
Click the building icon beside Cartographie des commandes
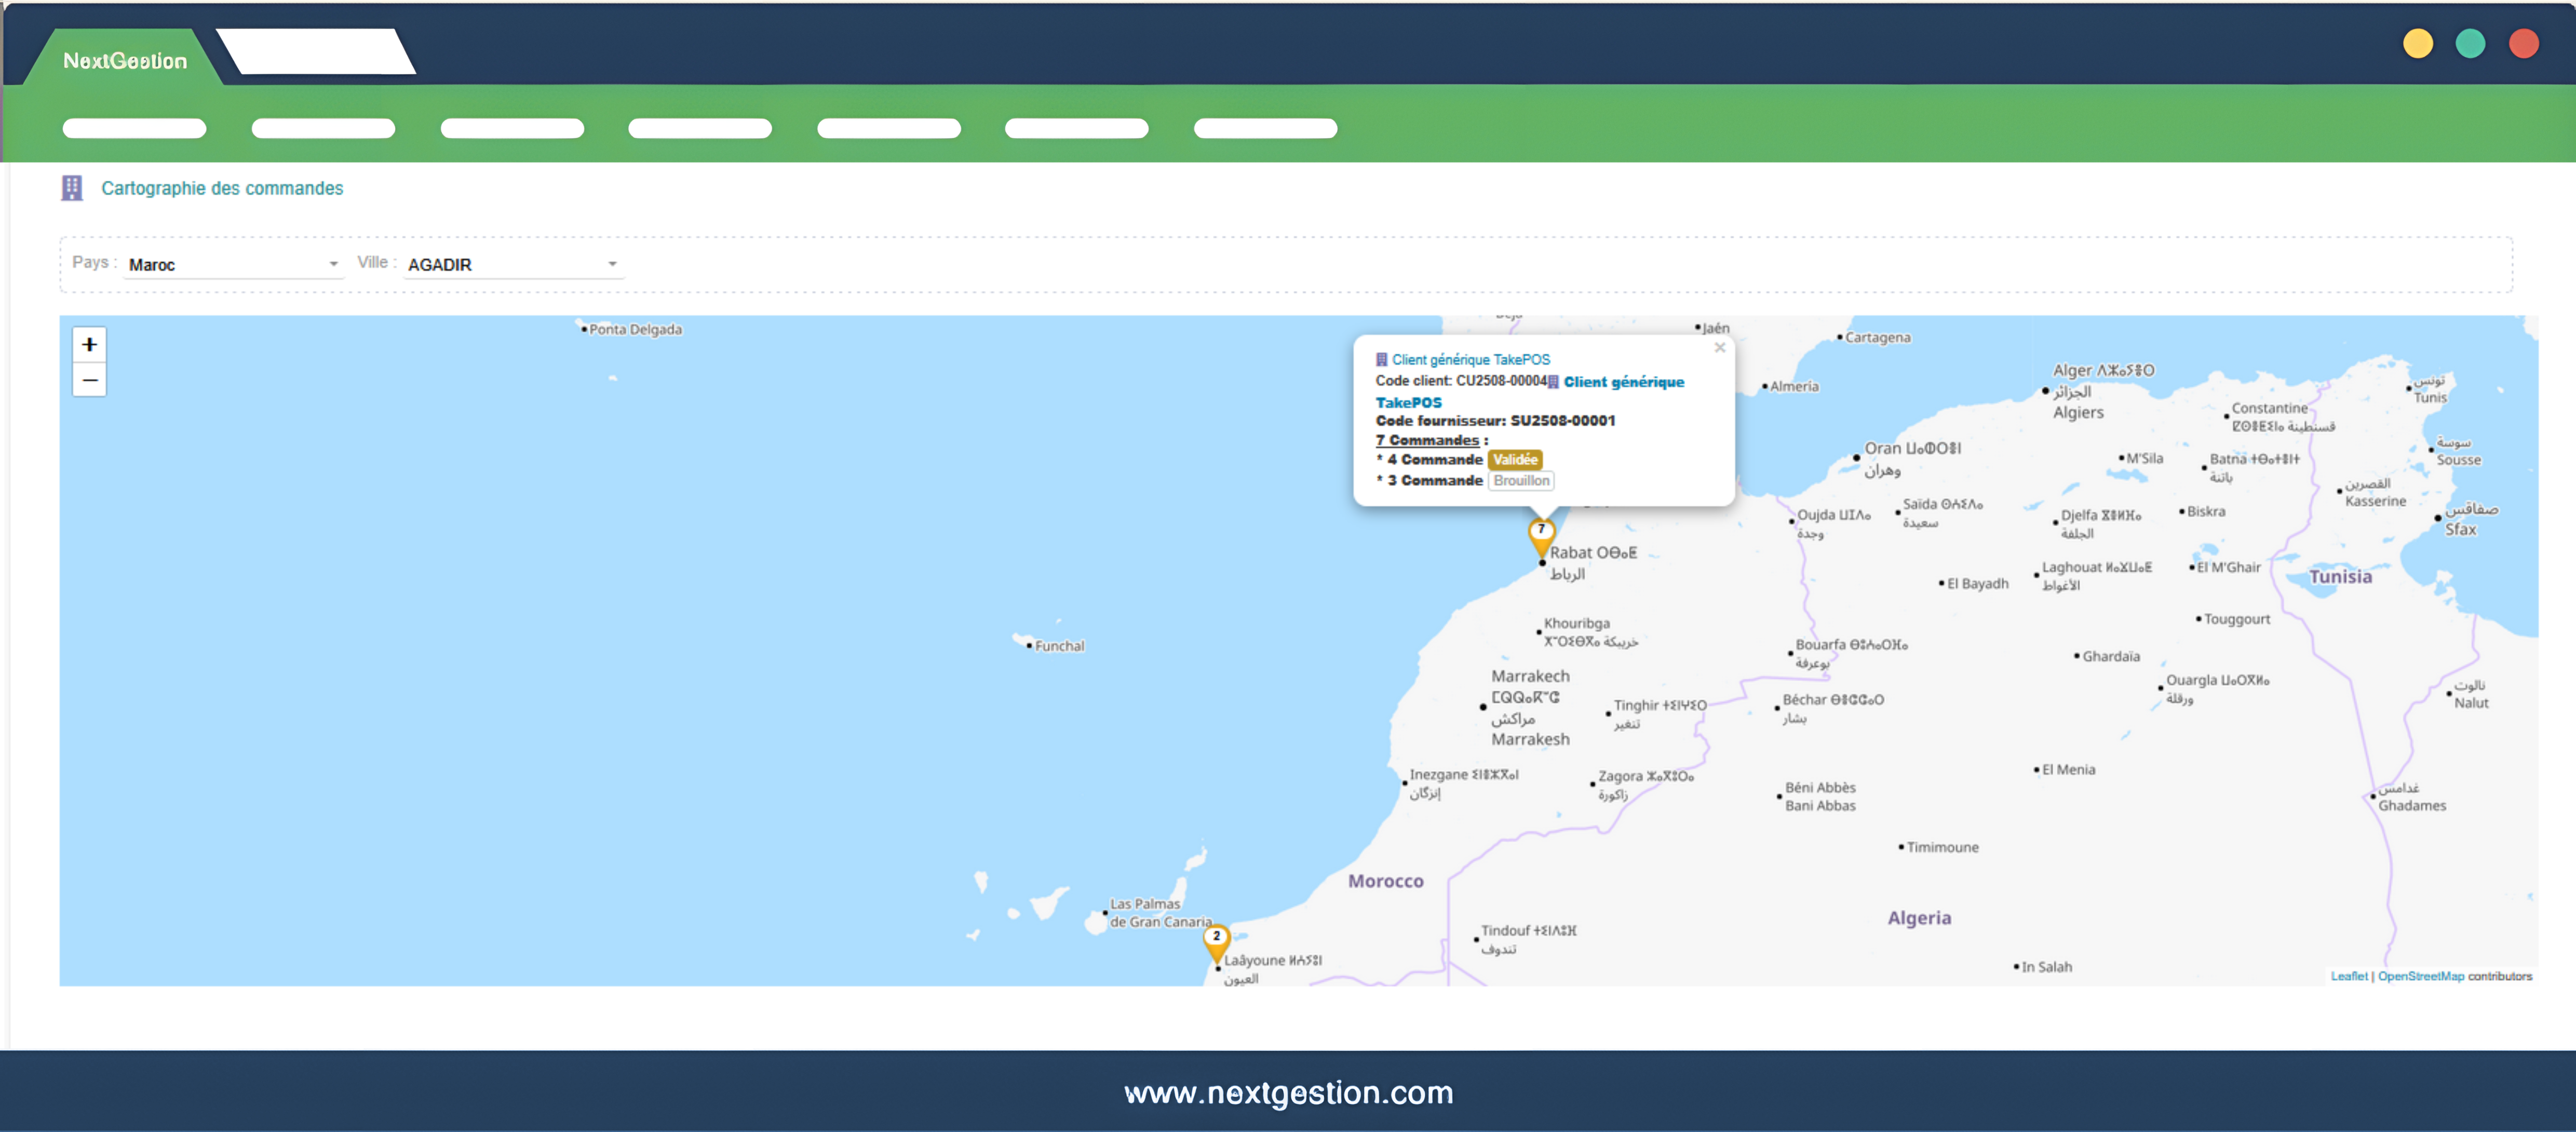click(x=72, y=188)
